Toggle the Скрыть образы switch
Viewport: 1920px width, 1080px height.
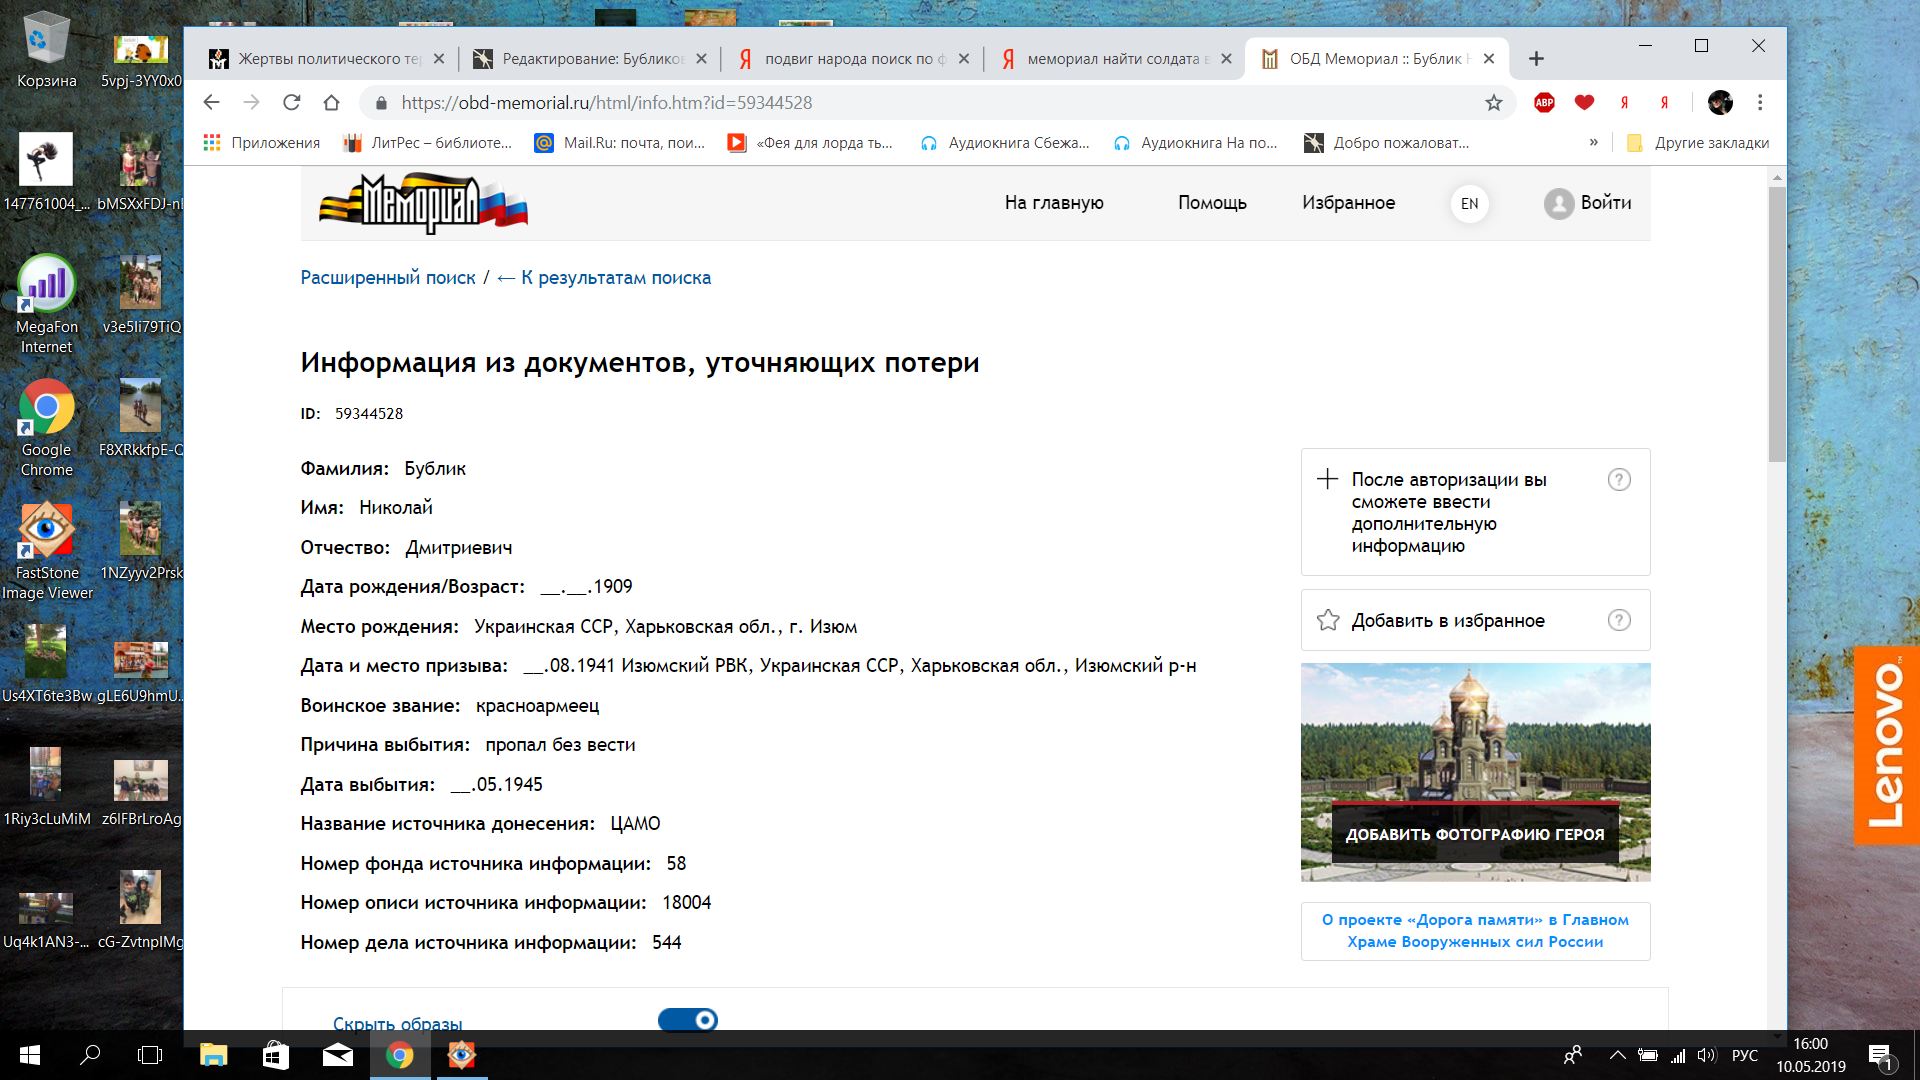[x=688, y=1019]
